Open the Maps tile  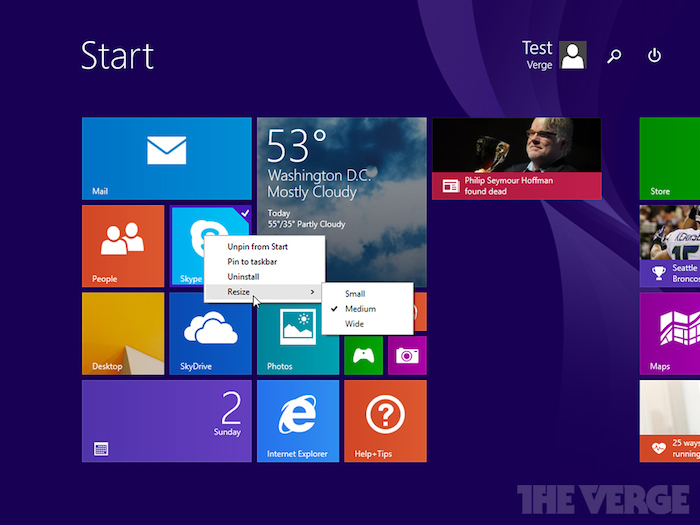[669, 333]
